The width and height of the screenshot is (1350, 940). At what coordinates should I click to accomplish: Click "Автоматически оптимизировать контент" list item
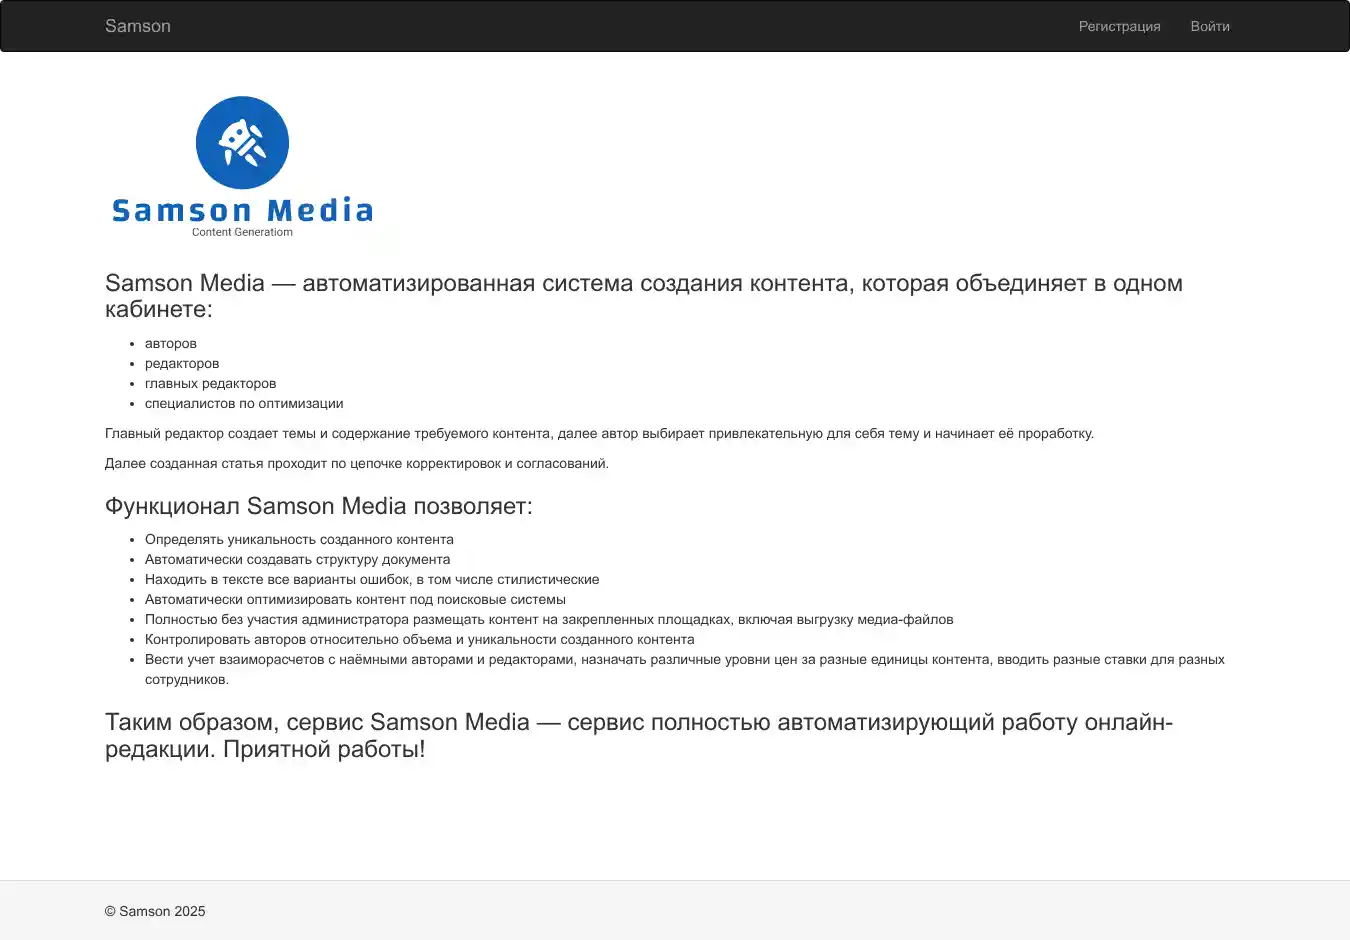click(355, 599)
